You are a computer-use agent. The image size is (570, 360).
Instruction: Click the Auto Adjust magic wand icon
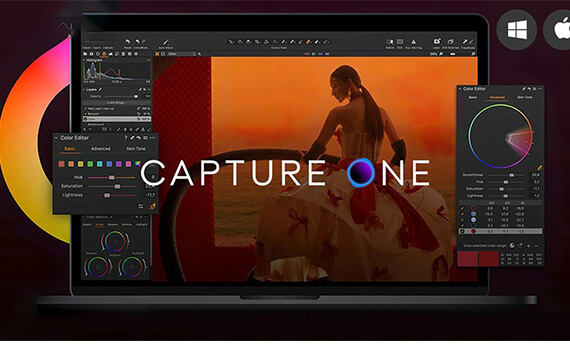tap(166, 41)
